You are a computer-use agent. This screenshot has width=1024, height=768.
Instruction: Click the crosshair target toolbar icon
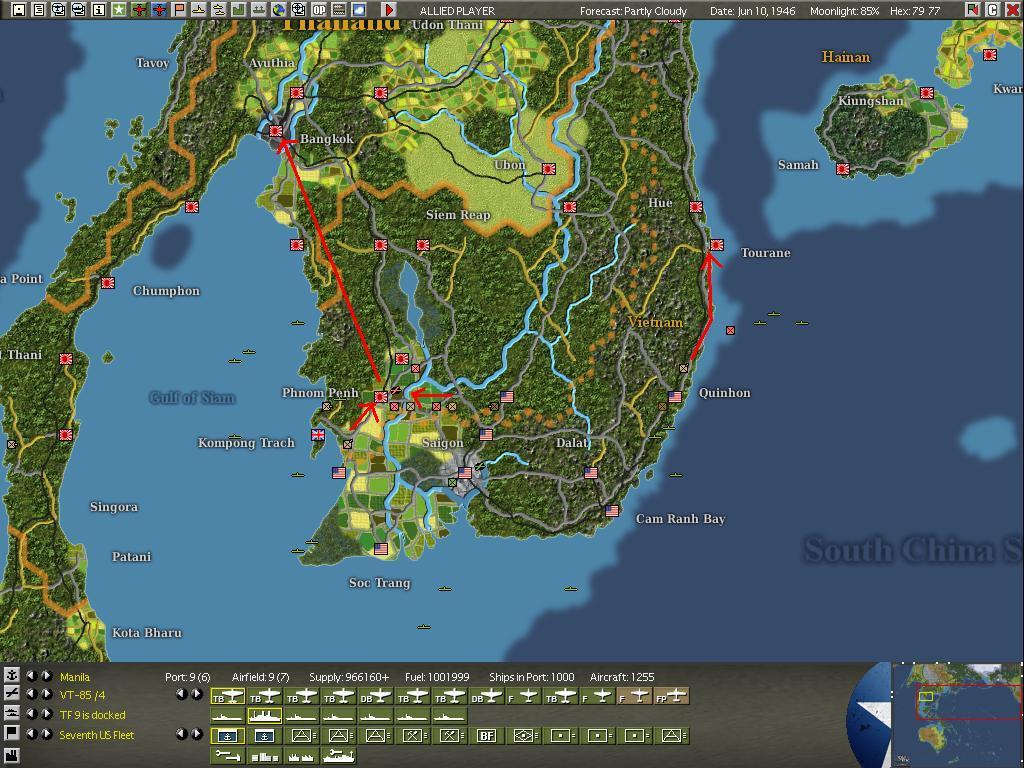click(x=298, y=10)
